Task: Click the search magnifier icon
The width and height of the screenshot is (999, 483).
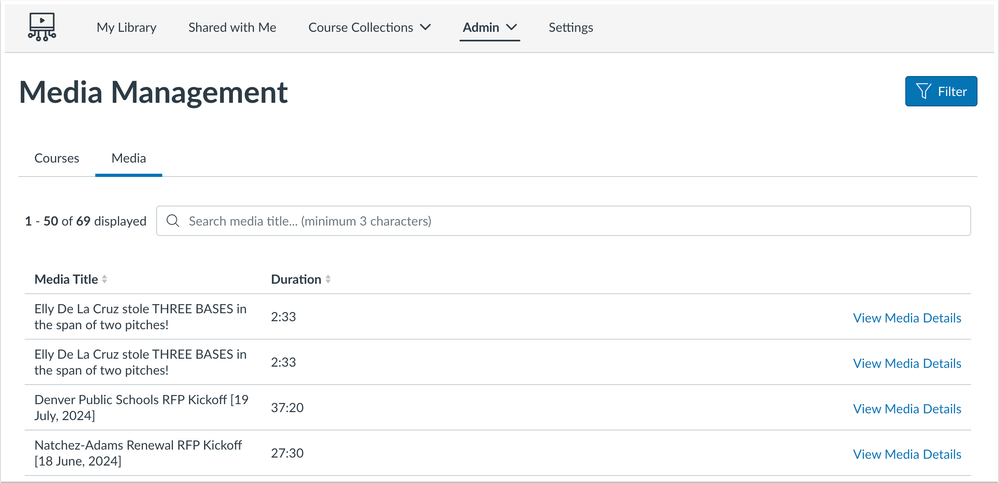Action: [x=174, y=221]
